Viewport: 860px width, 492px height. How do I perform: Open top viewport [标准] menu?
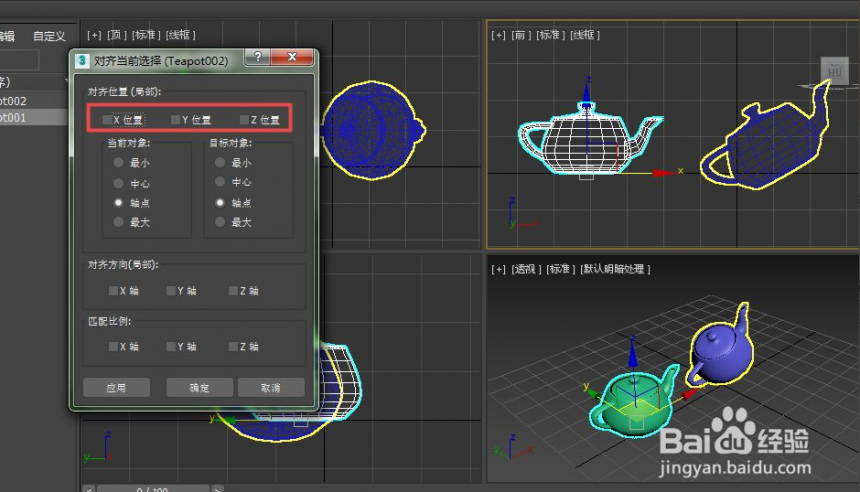pos(146,35)
